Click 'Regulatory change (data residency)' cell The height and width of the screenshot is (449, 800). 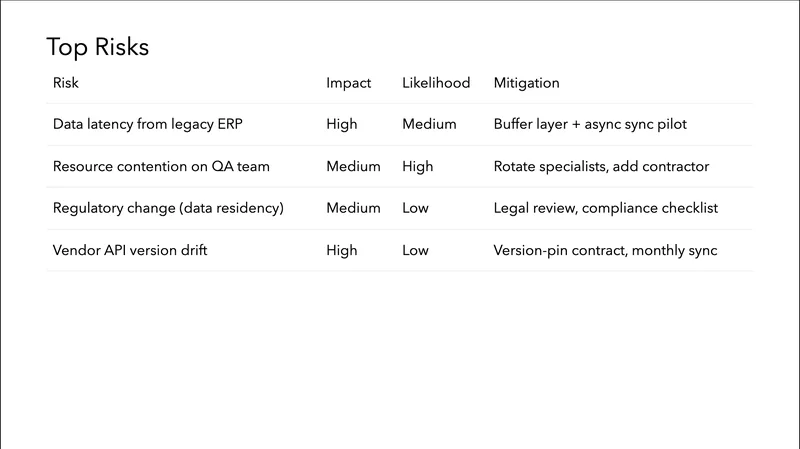point(168,208)
